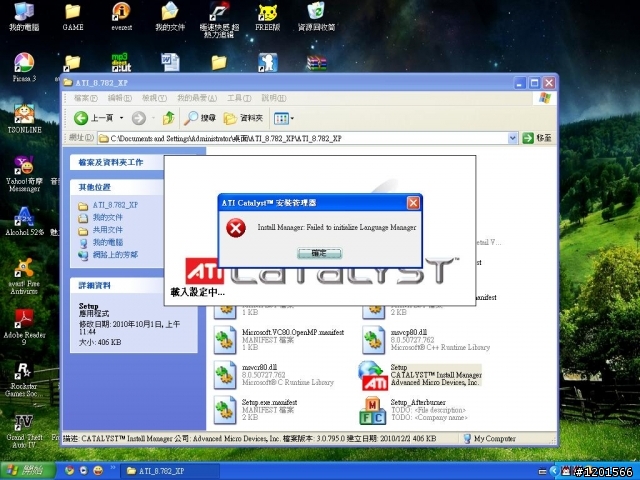Click ATI_8.782_XP taskbar button
This screenshot has height=480, width=640.
[170, 471]
